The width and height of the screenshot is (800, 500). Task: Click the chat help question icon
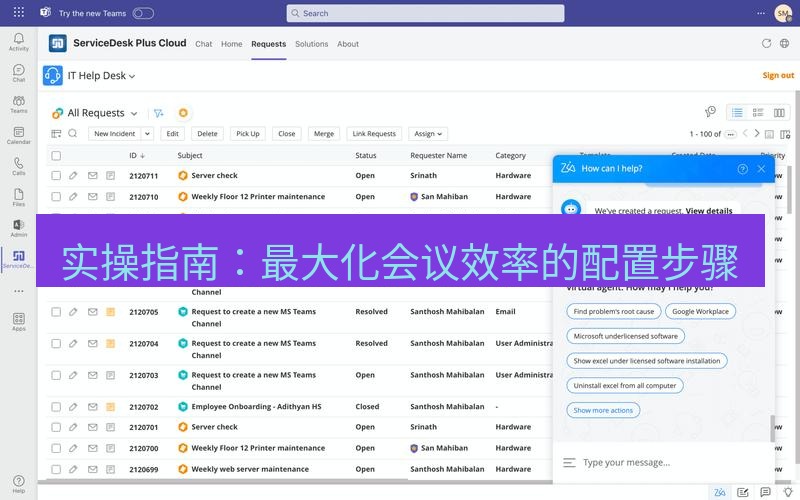[x=743, y=169]
